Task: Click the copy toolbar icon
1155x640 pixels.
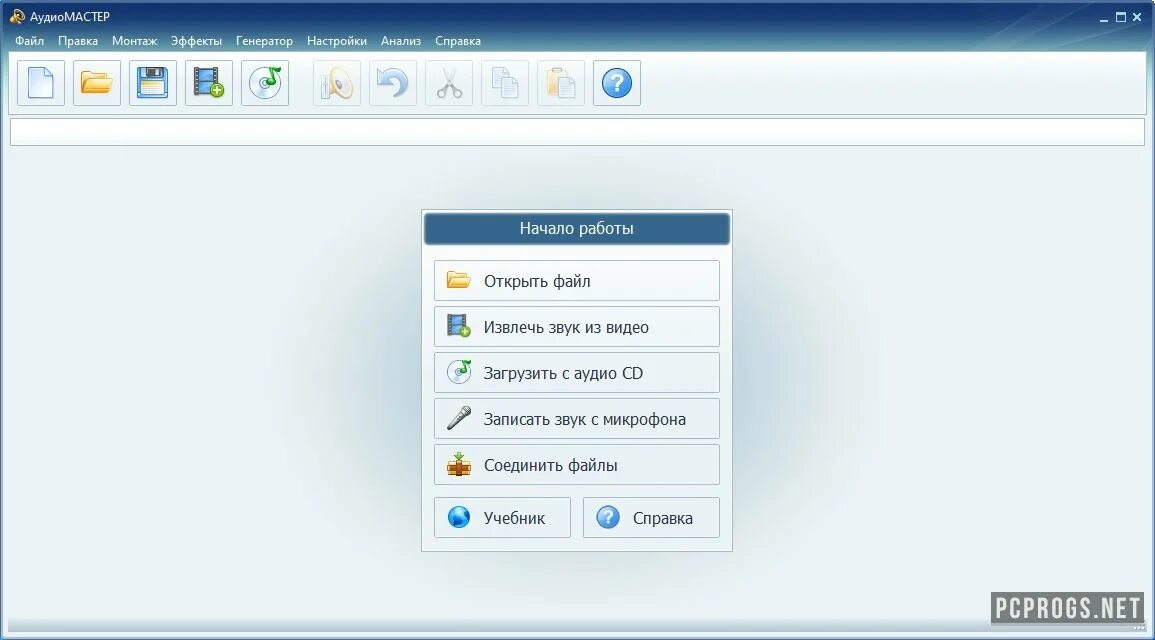Action: coord(505,82)
